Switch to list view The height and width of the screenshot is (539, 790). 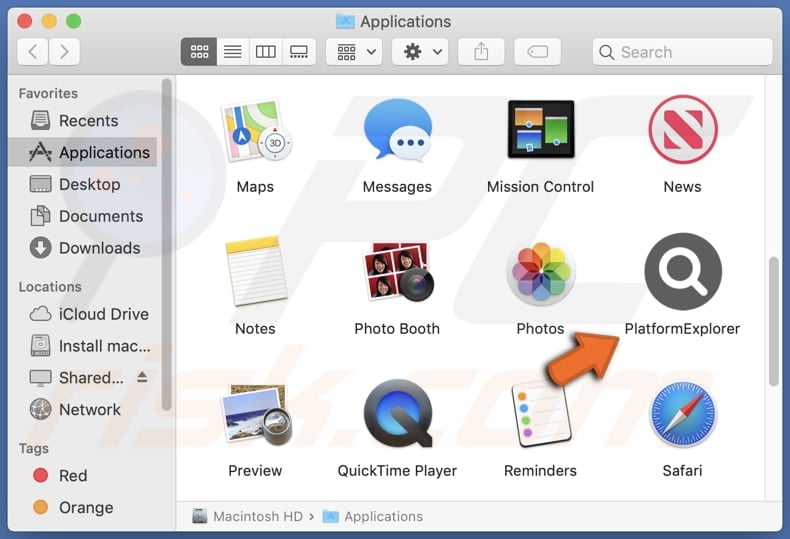click(x=232, y=51)
